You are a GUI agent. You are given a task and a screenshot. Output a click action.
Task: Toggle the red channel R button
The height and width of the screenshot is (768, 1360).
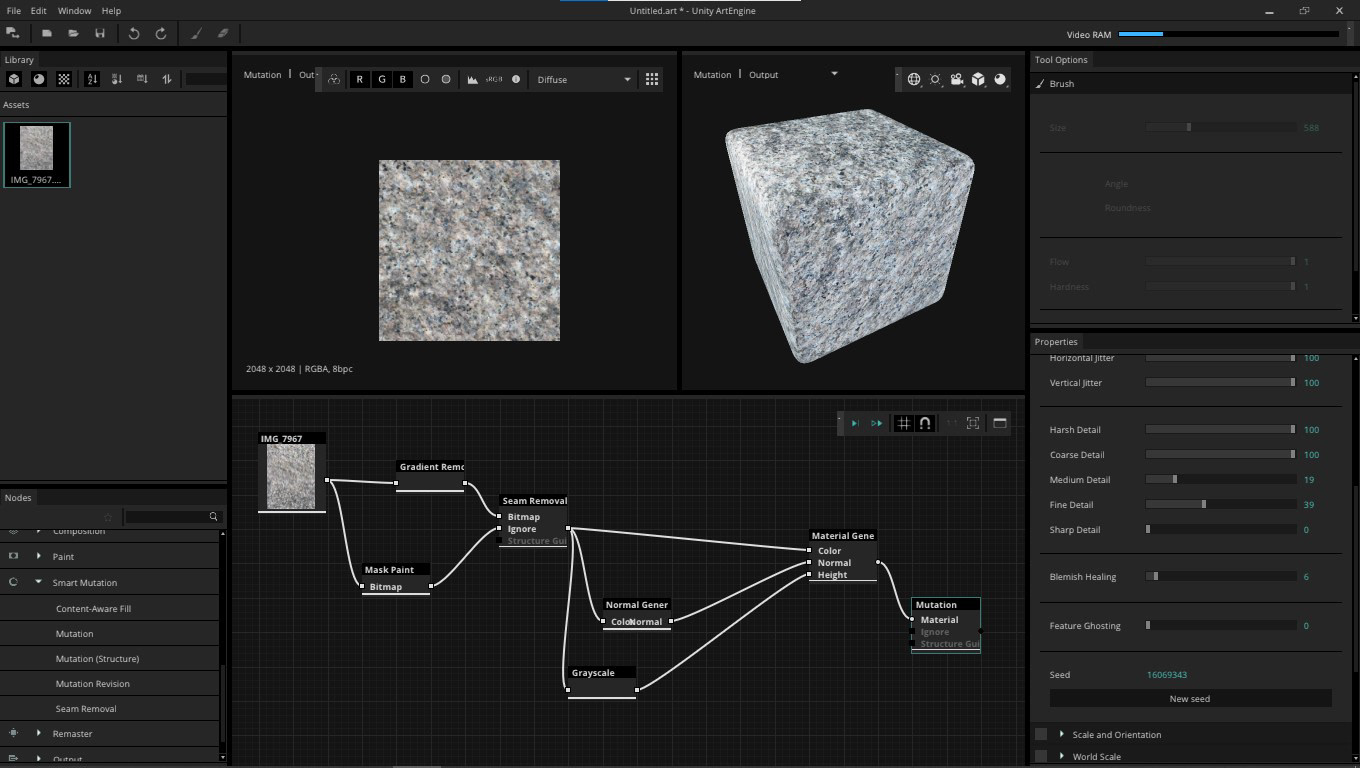360,79
